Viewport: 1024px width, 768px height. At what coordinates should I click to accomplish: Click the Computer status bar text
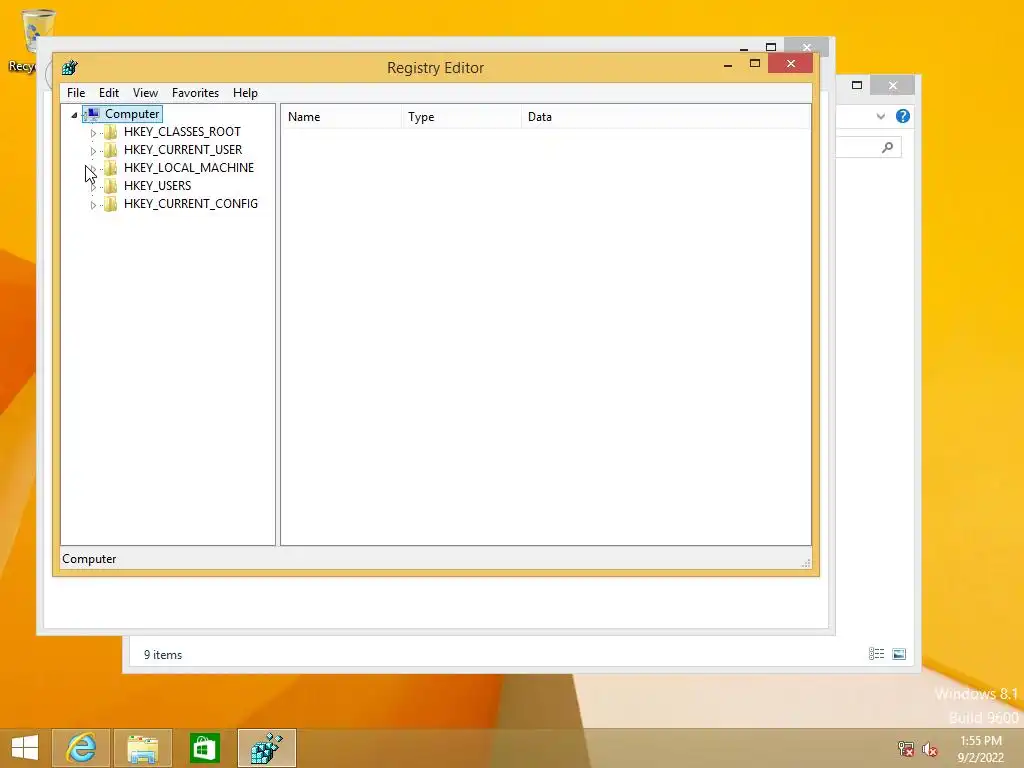[x=89, y=559]
